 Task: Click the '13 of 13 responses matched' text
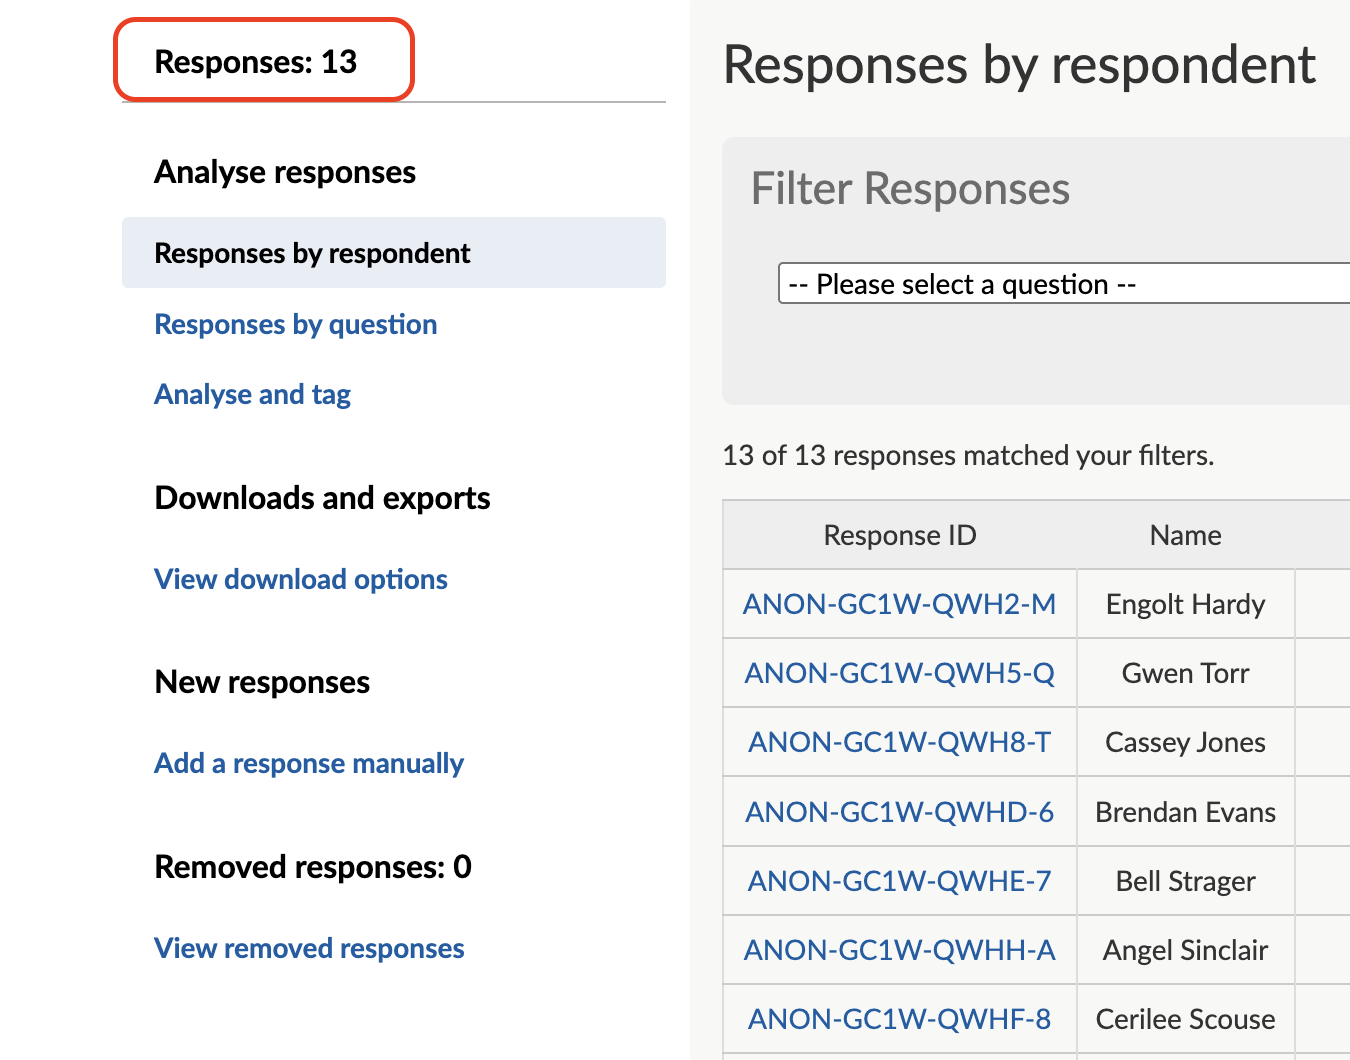pos(968,455)
